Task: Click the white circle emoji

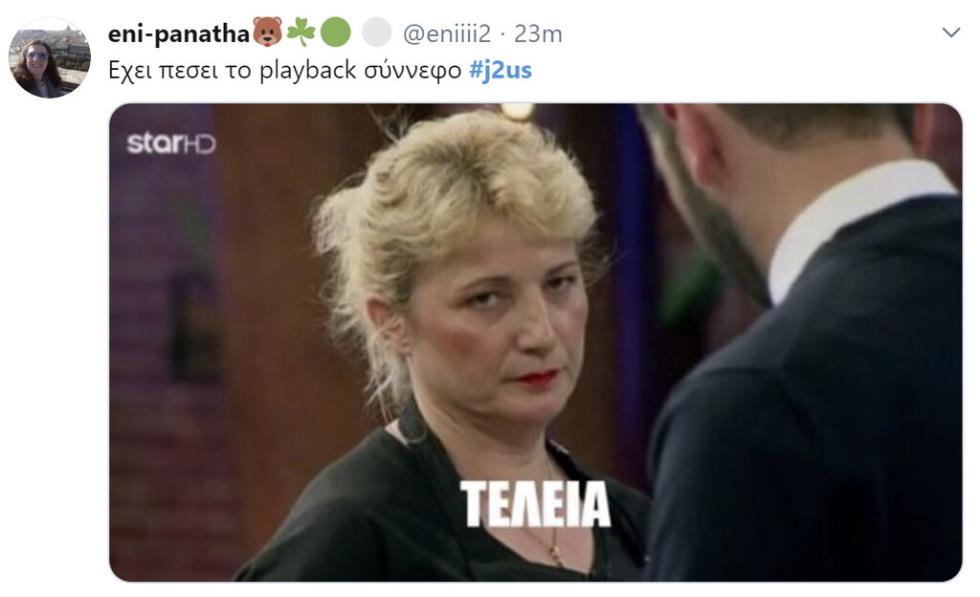Action: tap(377, 33)
